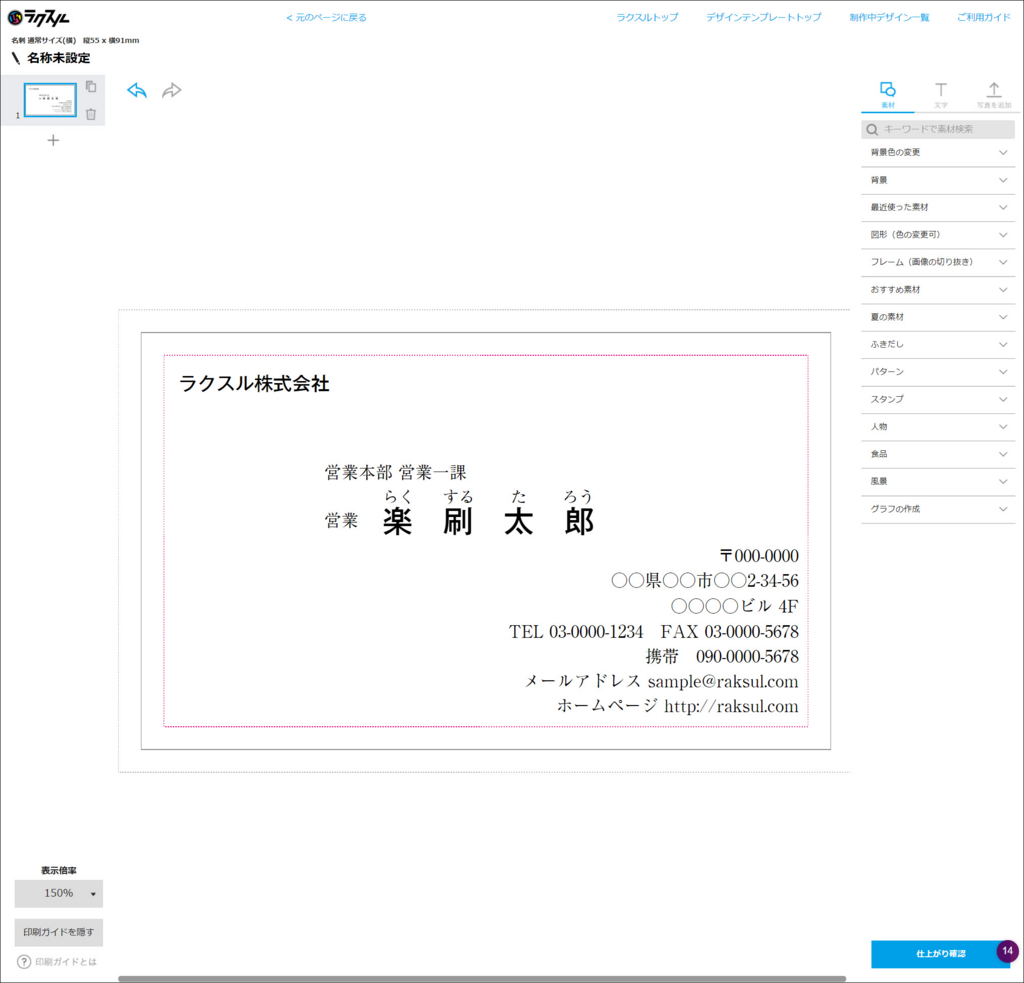The height and width of the screenshot is (983, 1024).
Task: Open the 素材 materials tab
Action: pos(888,95)
